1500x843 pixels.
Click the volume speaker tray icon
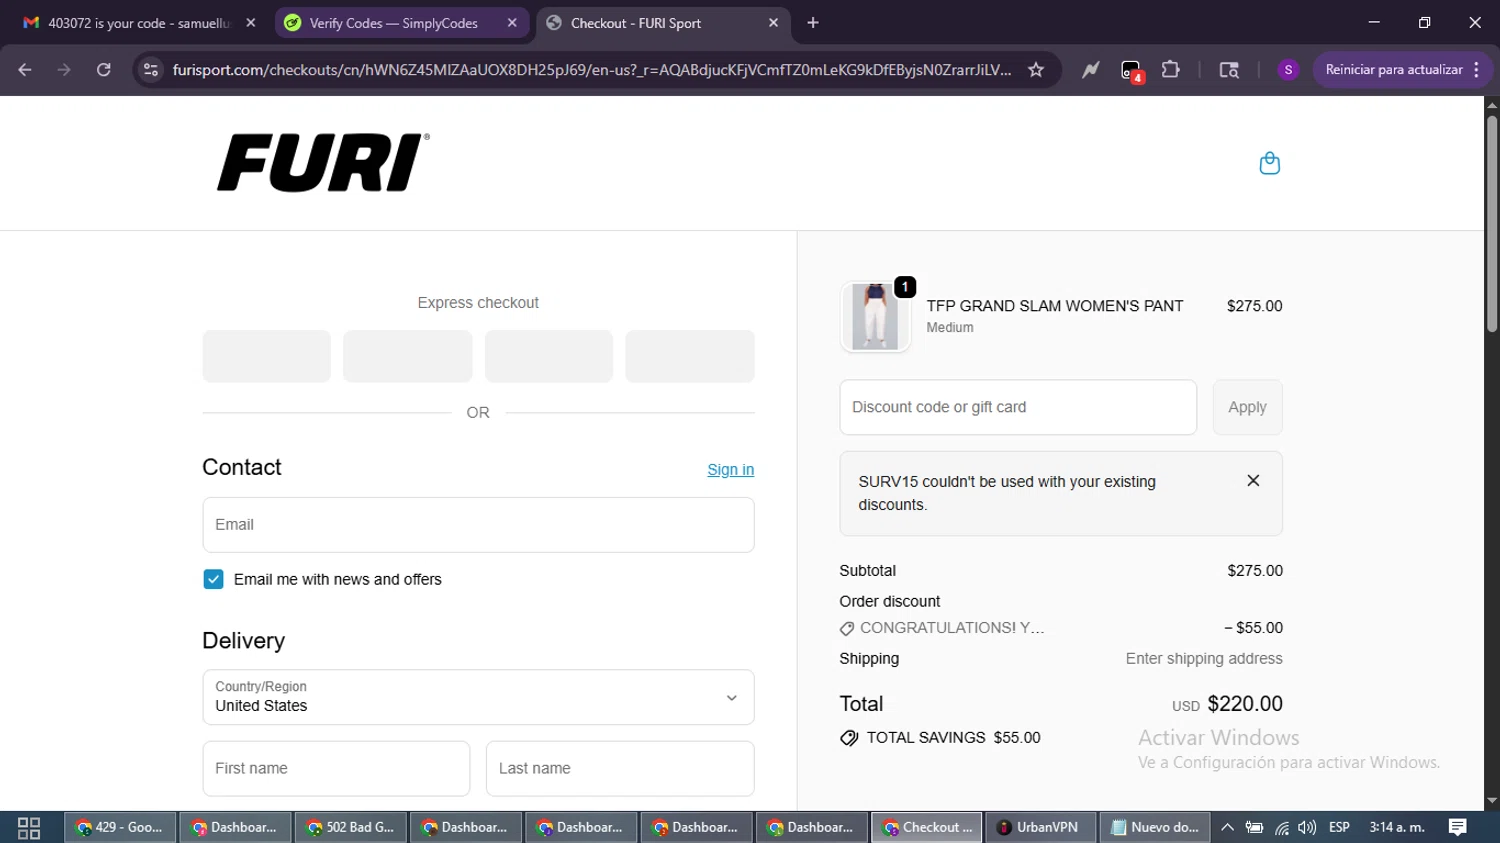1307,828
